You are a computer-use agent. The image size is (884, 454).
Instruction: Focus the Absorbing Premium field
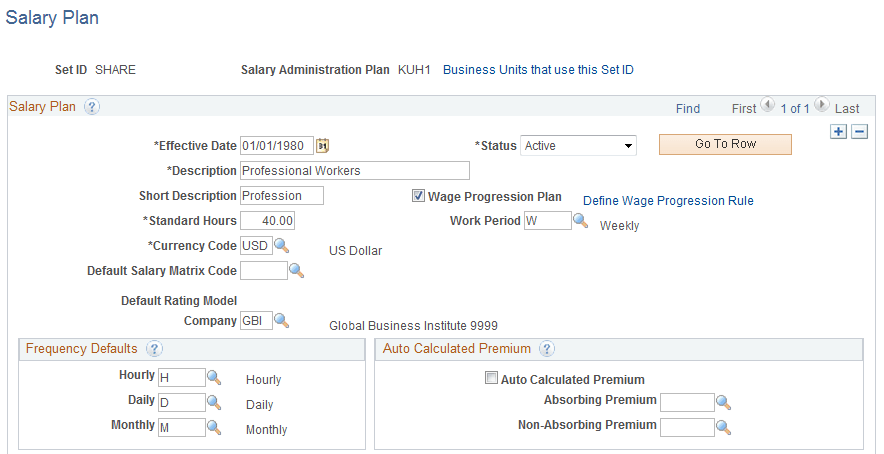pos(687,403)
